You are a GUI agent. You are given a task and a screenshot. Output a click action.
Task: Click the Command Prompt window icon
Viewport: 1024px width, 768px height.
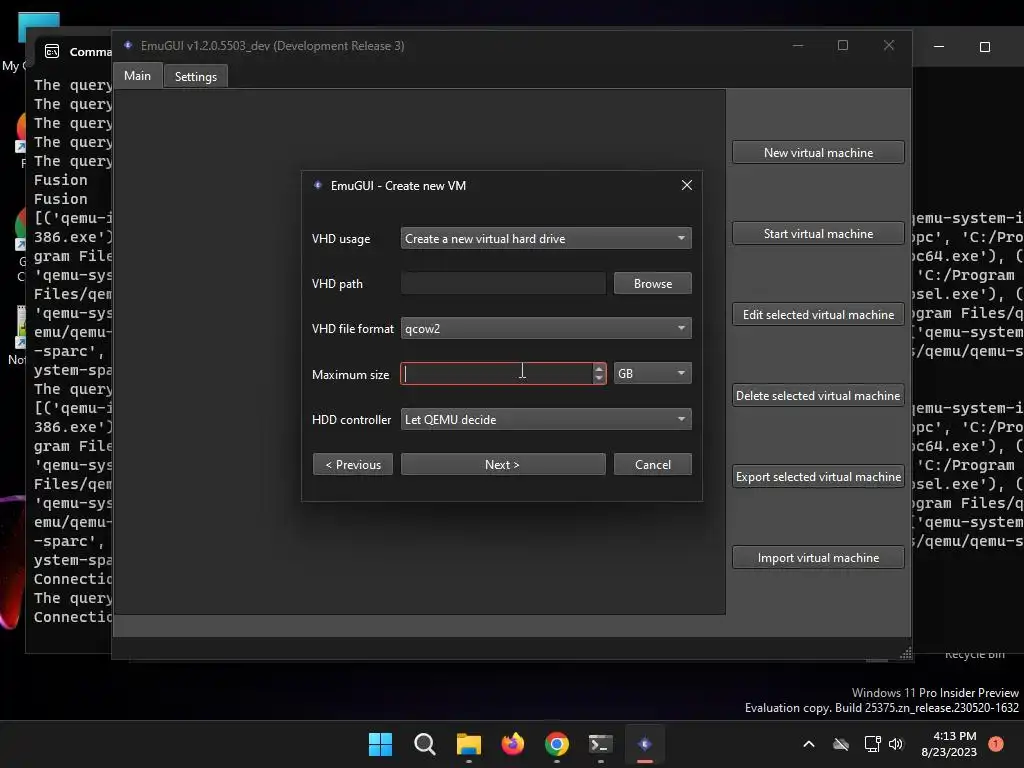(x=52, y=51)
